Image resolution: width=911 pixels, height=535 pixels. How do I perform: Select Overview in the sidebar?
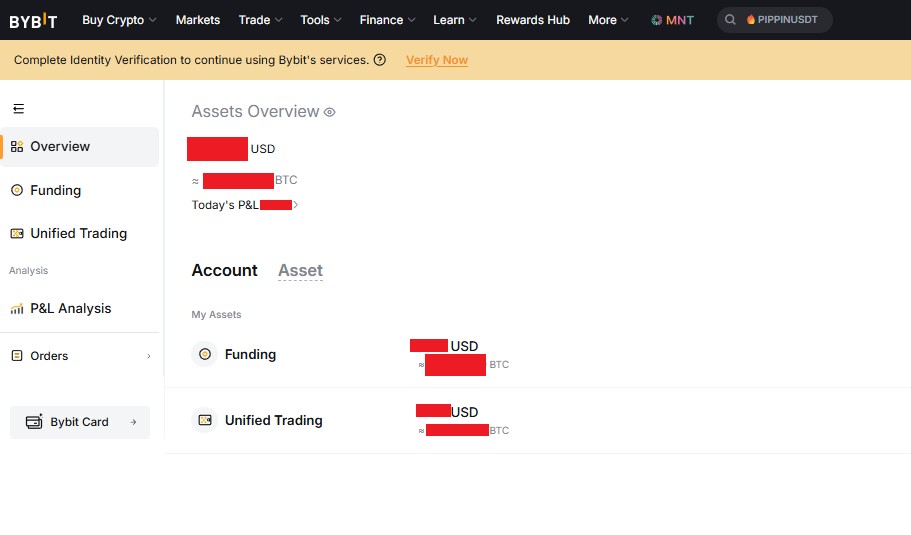click(80, 146)
